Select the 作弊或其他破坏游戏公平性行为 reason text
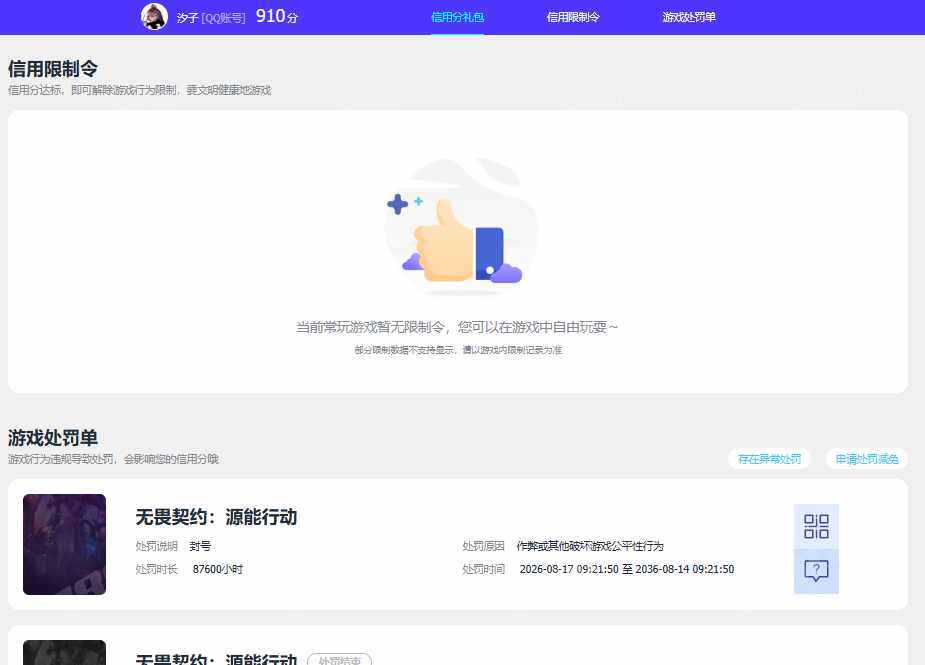 [590, 546]
